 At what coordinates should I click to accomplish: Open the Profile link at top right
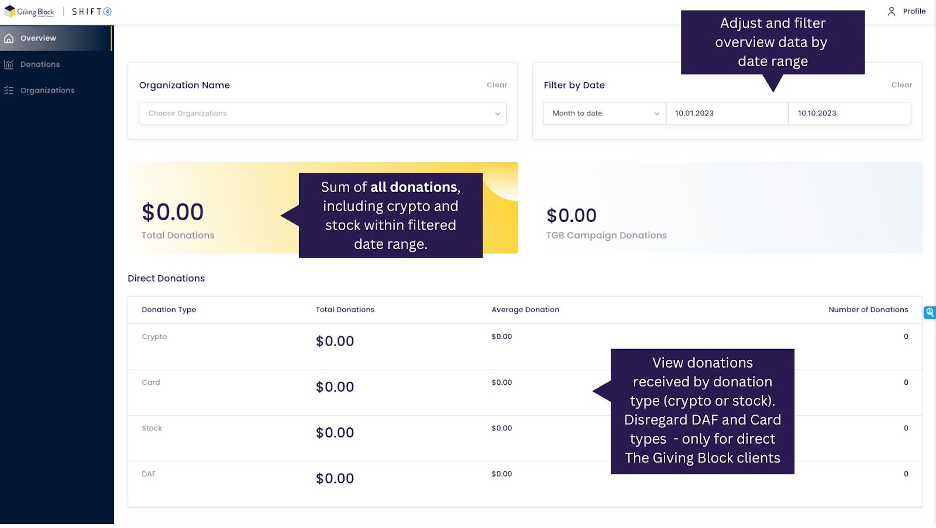tap(914, 11)
